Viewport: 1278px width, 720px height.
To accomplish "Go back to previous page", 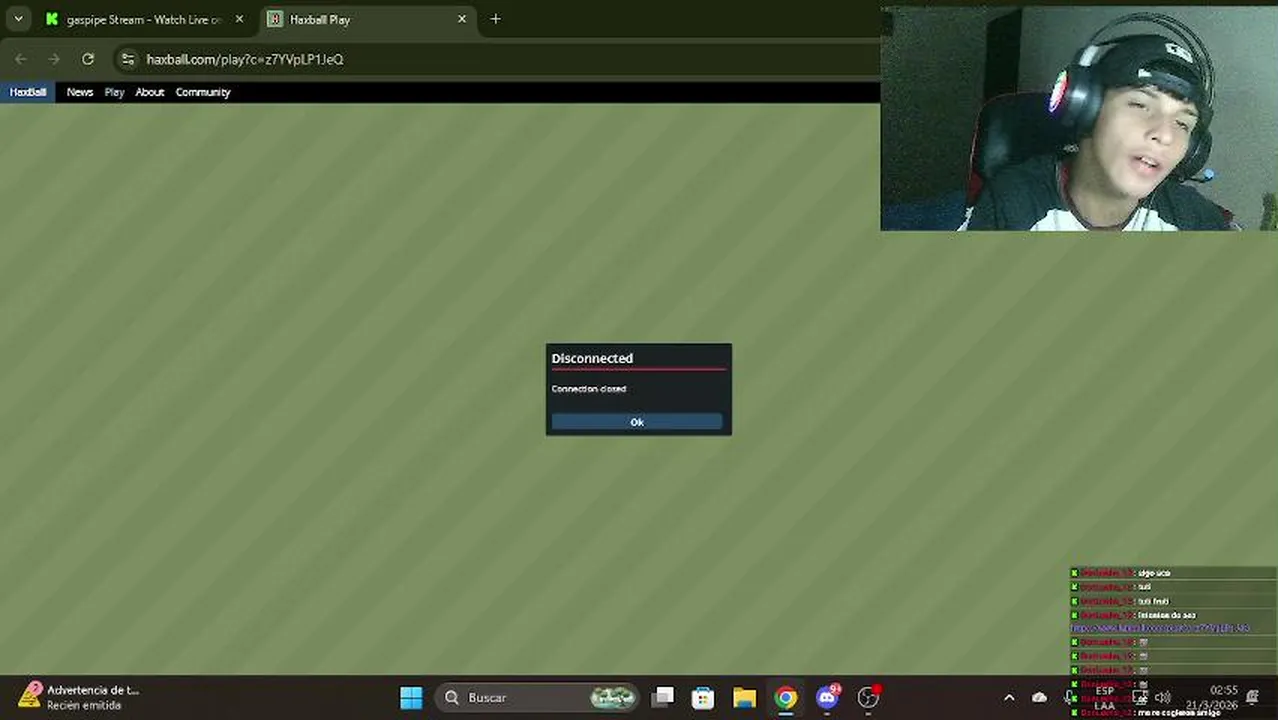I will 21,59.
